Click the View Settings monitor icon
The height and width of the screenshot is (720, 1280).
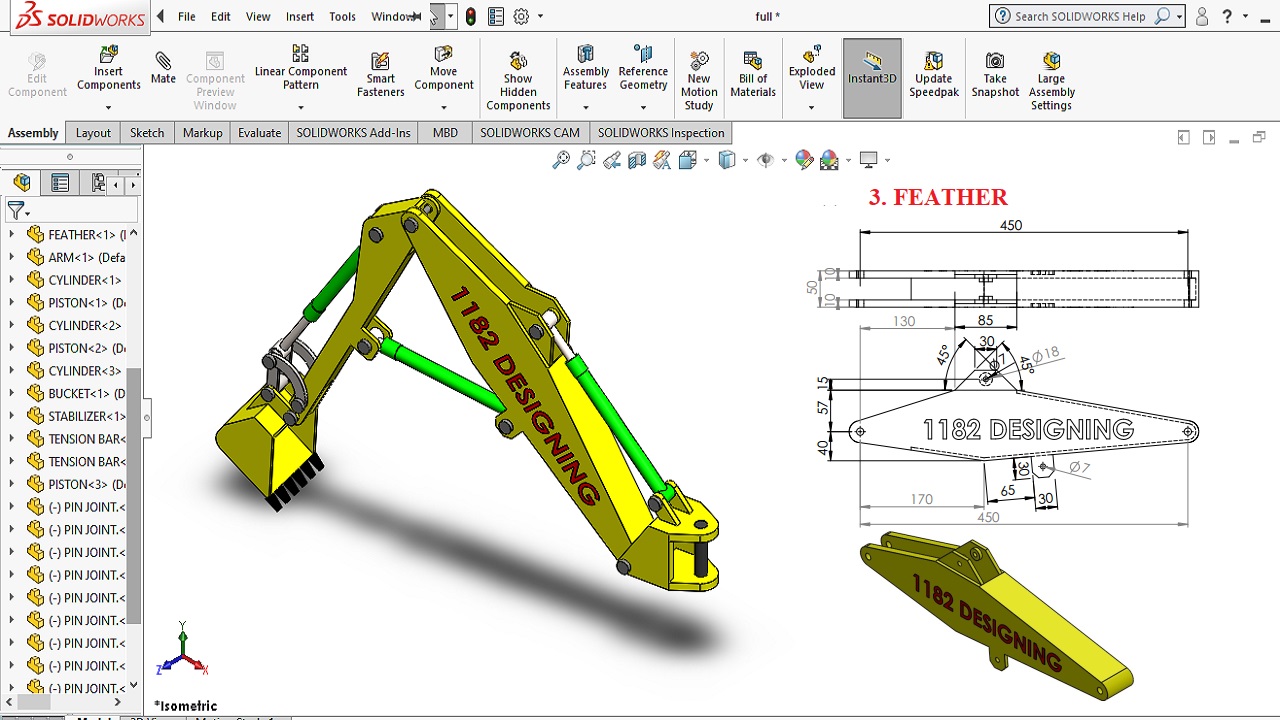click(x=868, y=159)
